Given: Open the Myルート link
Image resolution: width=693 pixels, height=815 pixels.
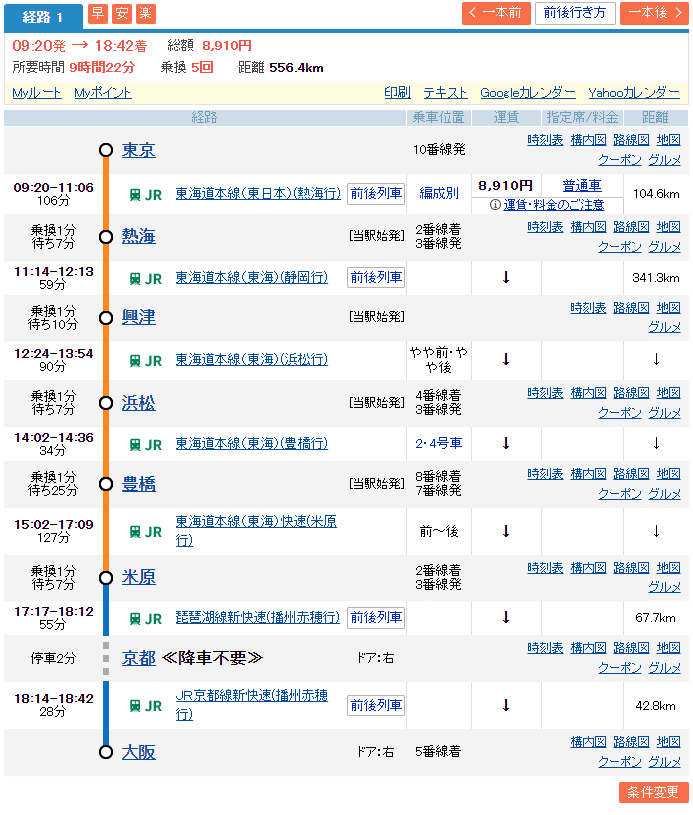Looking at the screenshot, I should 37,93.
